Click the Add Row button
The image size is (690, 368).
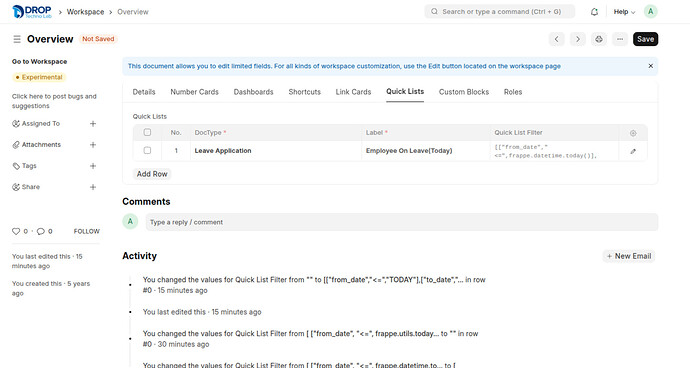pos(152,174)
